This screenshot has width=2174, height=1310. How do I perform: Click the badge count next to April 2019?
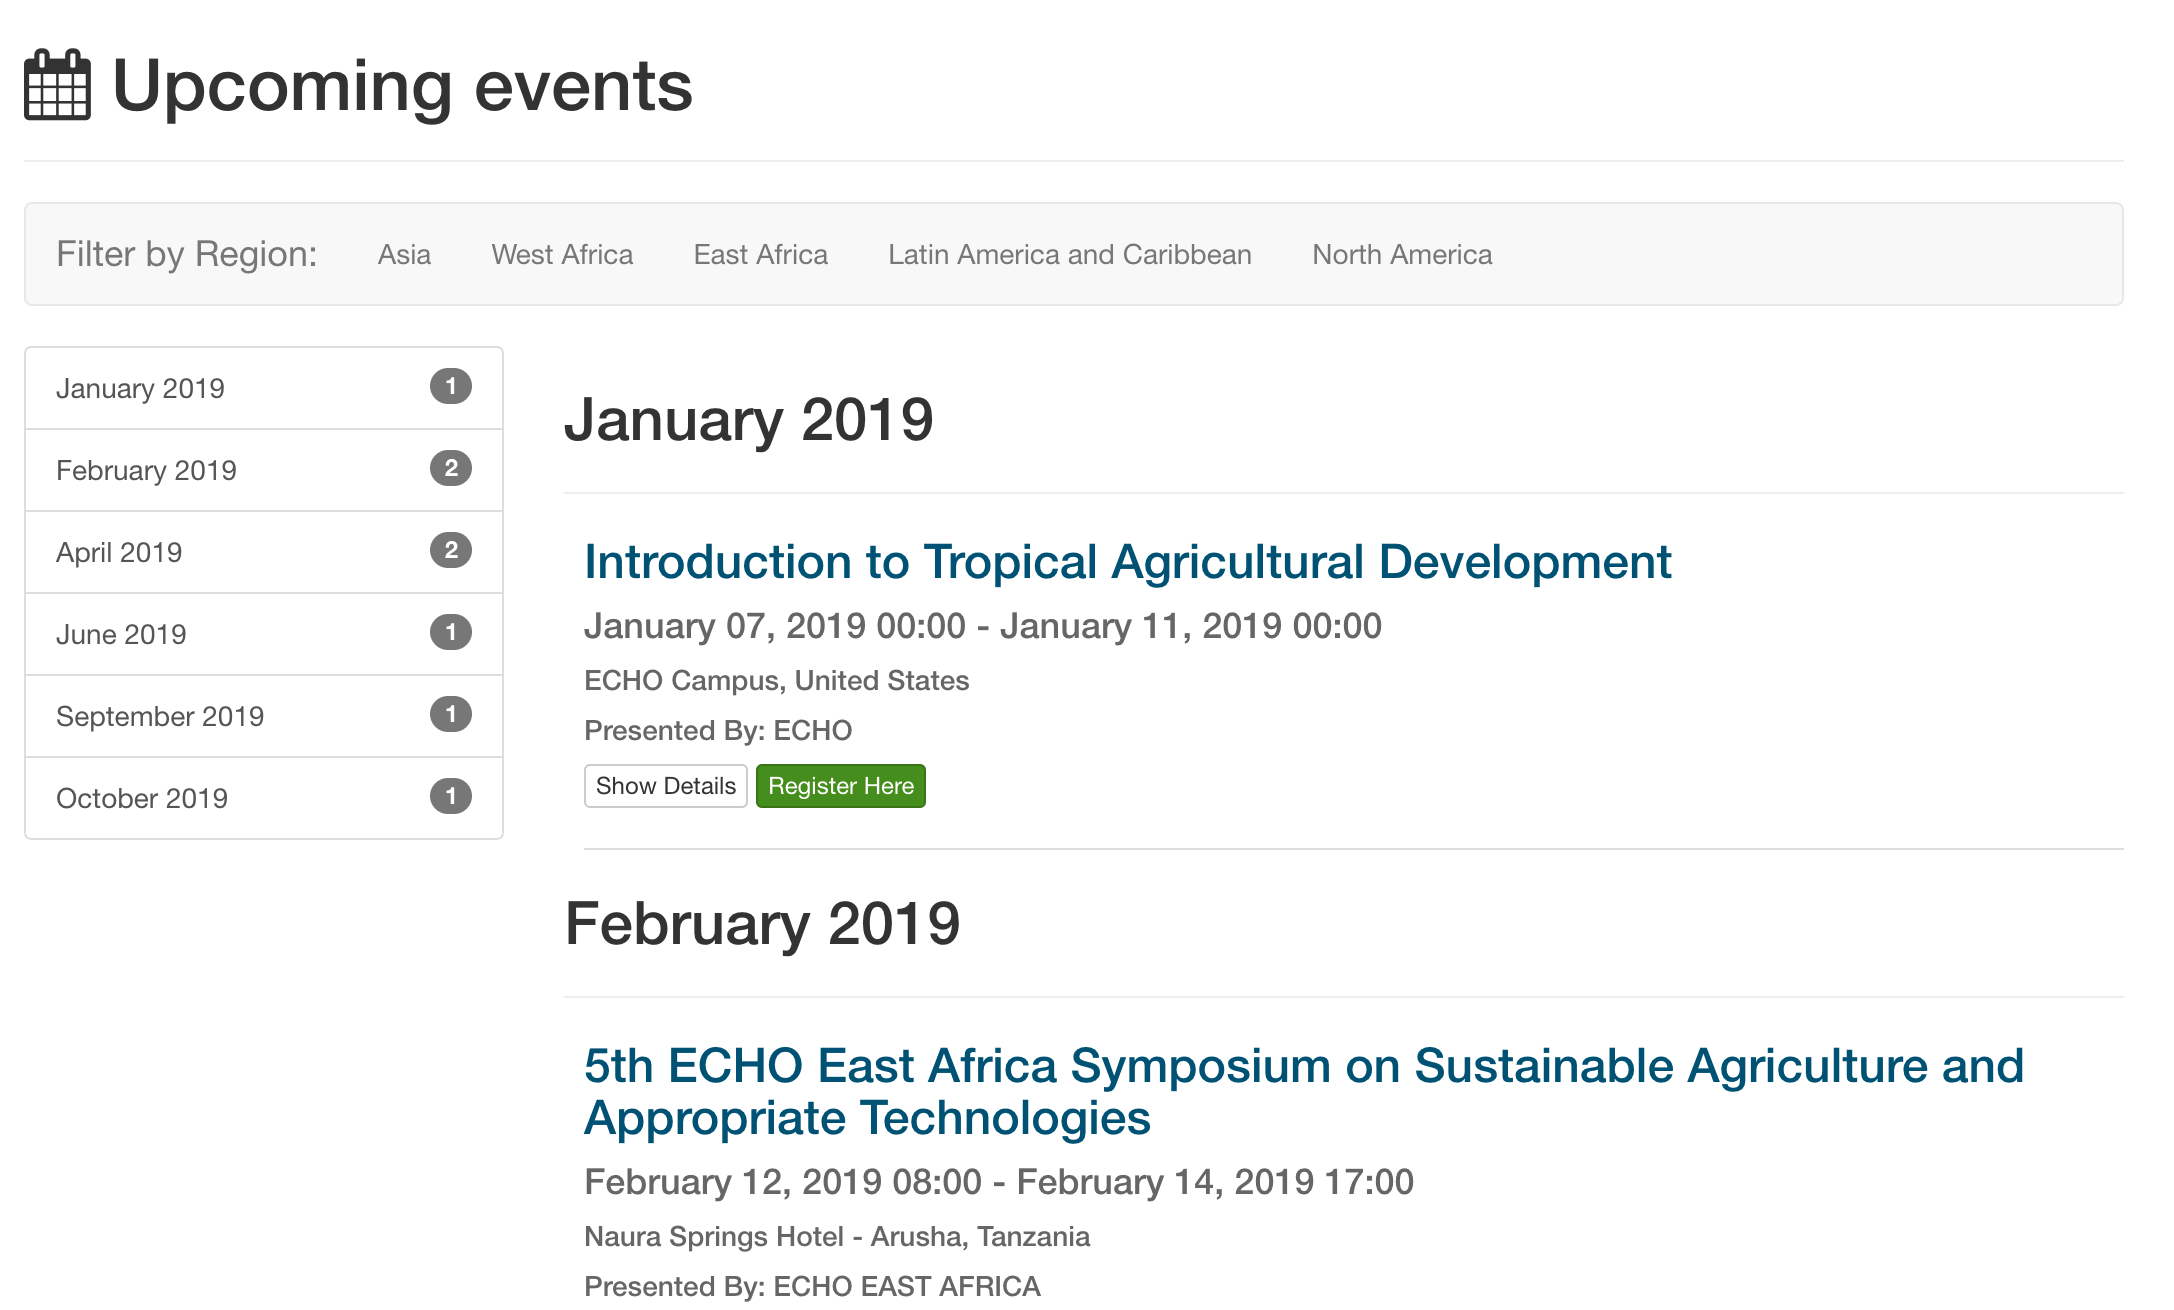pos(451,551)
